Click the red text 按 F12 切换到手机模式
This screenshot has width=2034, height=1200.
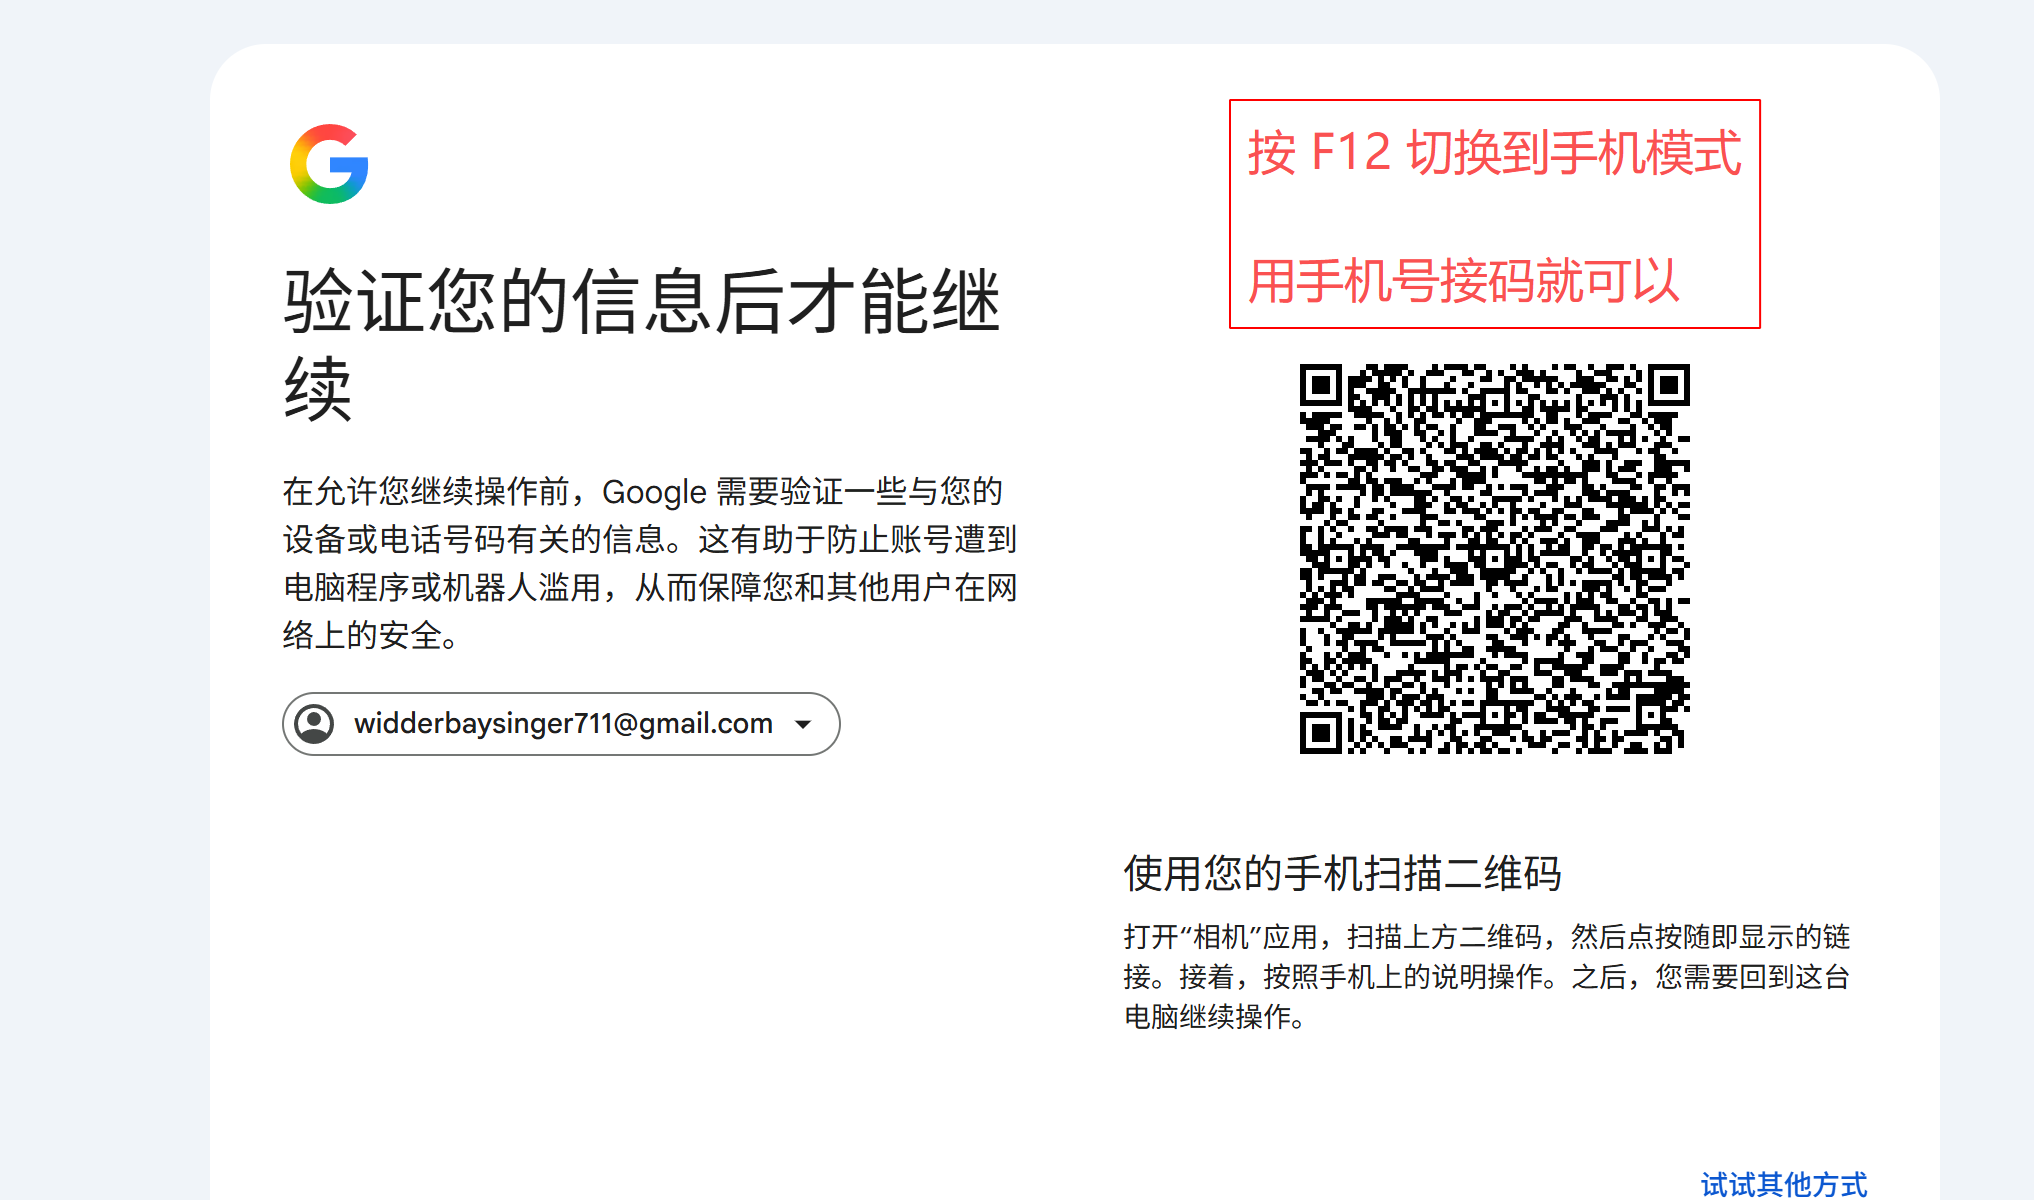tap(1494, 153)
